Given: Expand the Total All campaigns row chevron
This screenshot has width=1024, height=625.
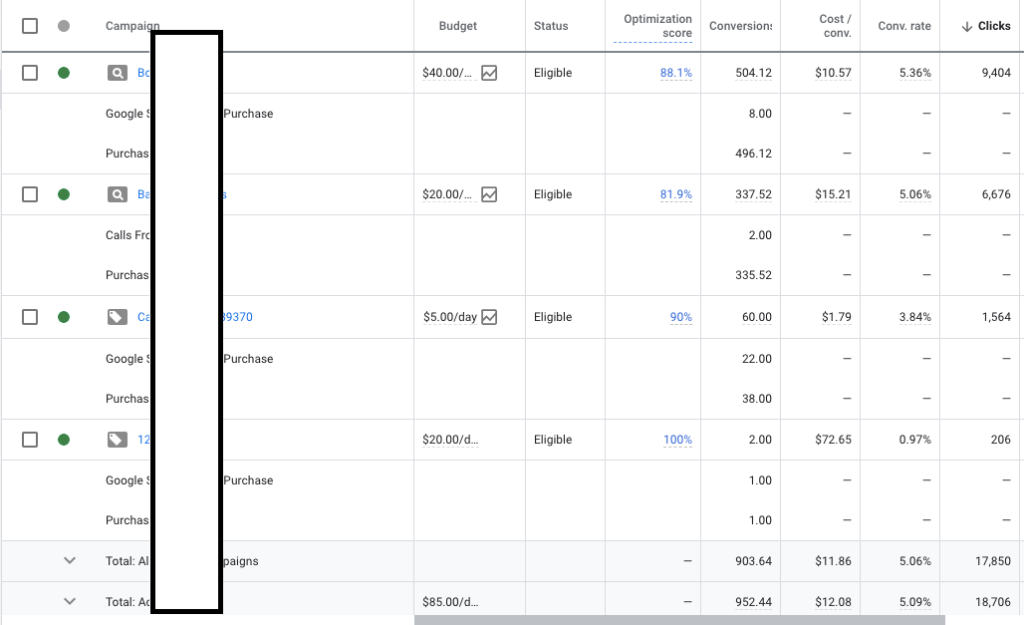Looking at the screenshot, I should 69,561.
